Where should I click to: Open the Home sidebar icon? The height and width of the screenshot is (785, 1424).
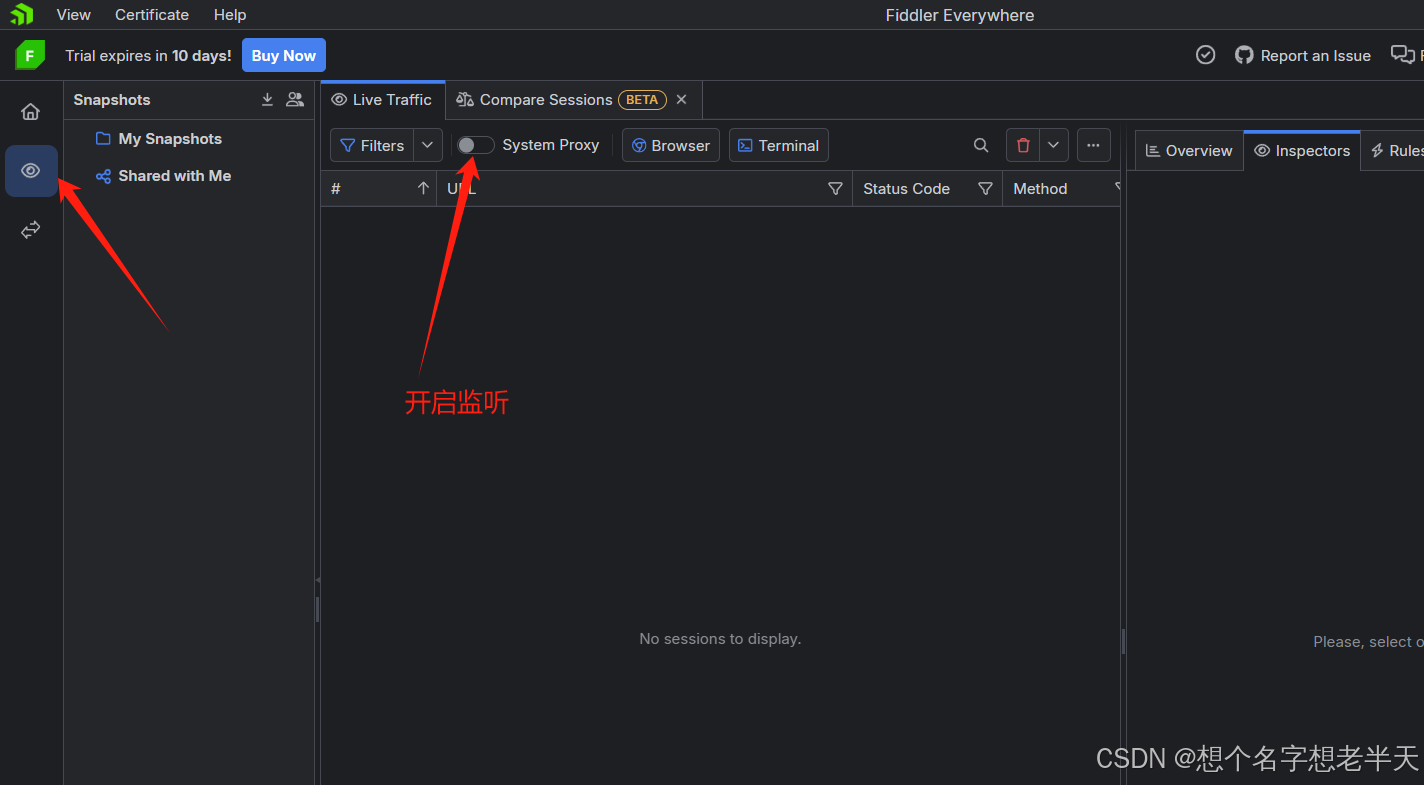31,111
